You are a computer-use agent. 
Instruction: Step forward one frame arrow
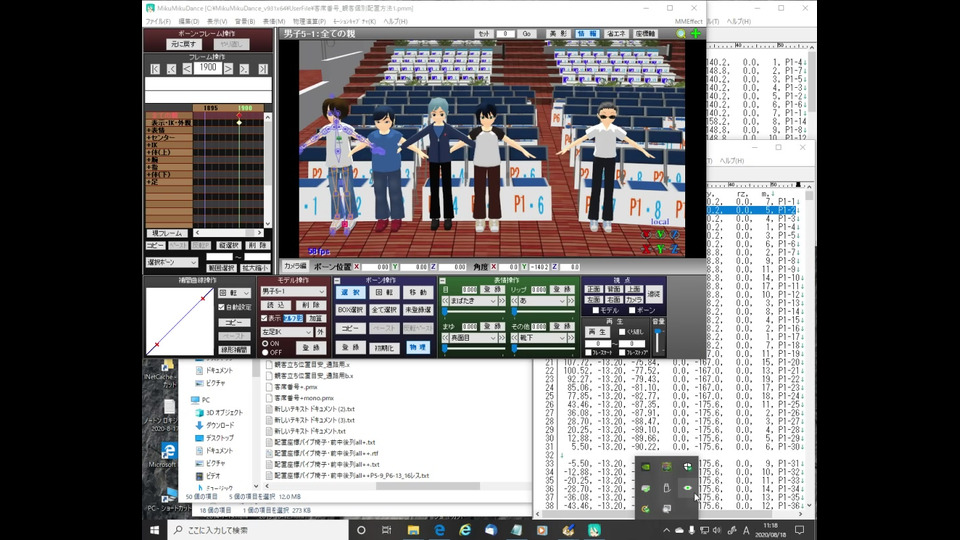pos(228,69)
